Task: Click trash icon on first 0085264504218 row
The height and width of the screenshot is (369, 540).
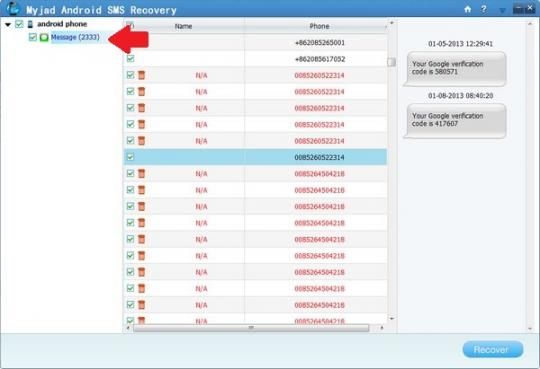Action: (141, 174)
